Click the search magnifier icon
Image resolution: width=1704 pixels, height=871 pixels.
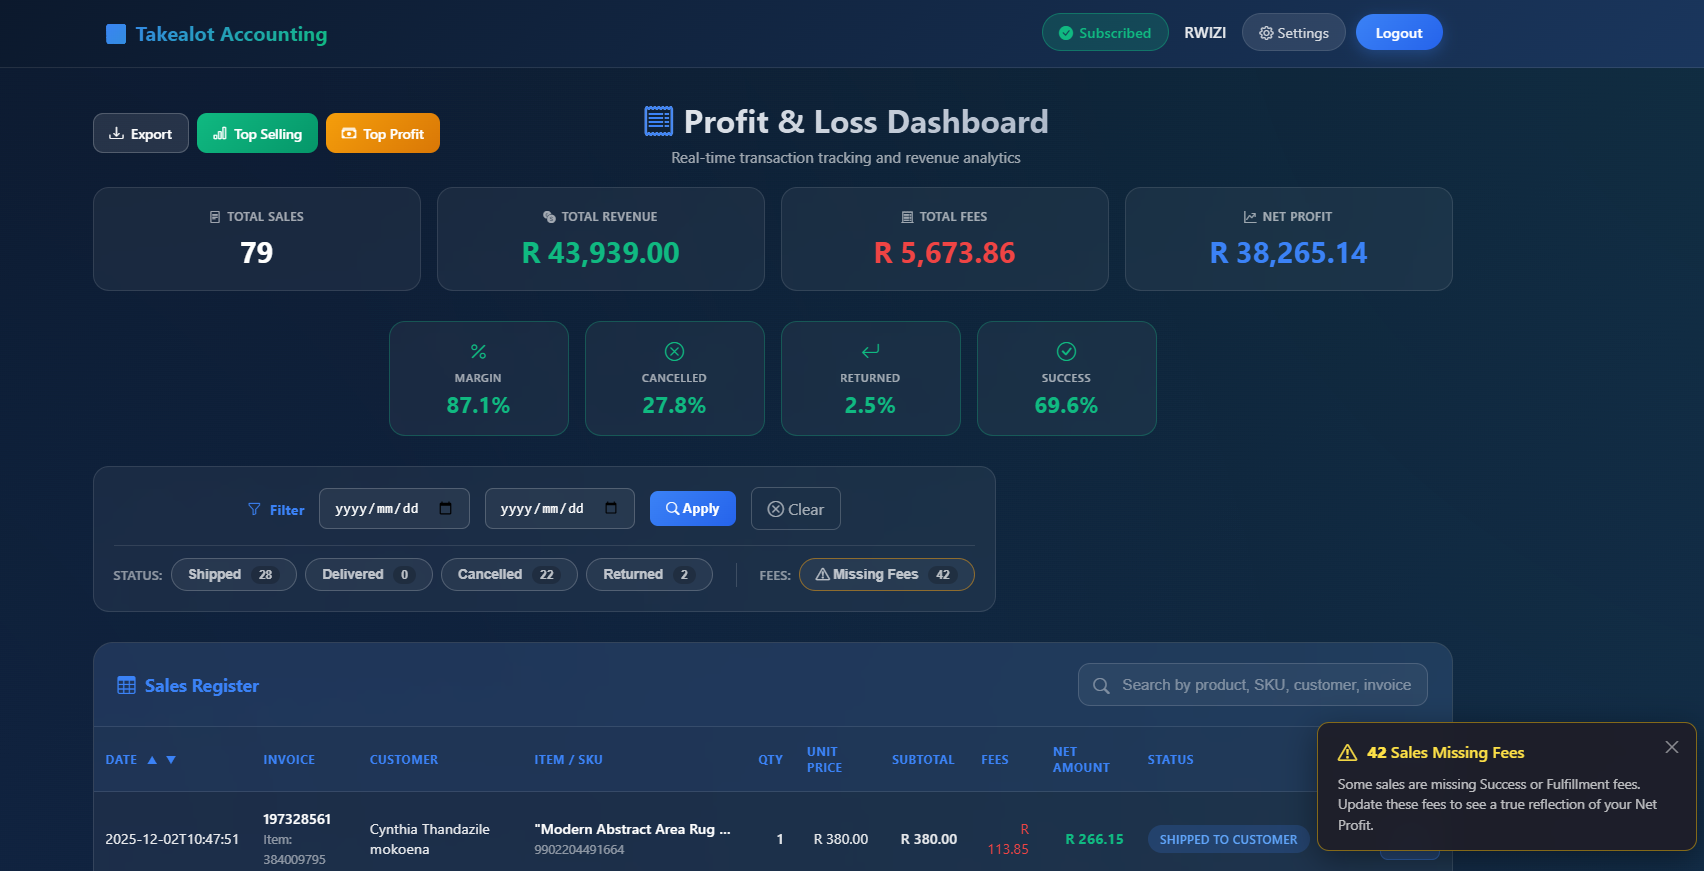[x=1101, y=686]
